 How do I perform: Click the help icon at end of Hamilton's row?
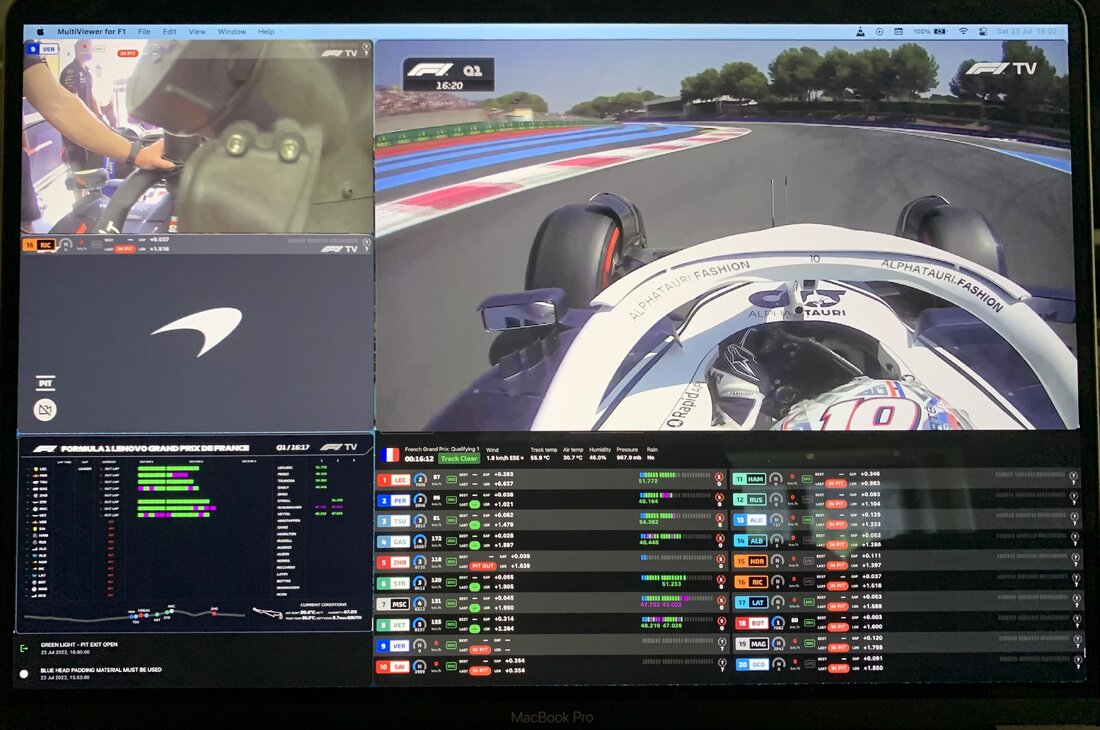(1073, 478)
